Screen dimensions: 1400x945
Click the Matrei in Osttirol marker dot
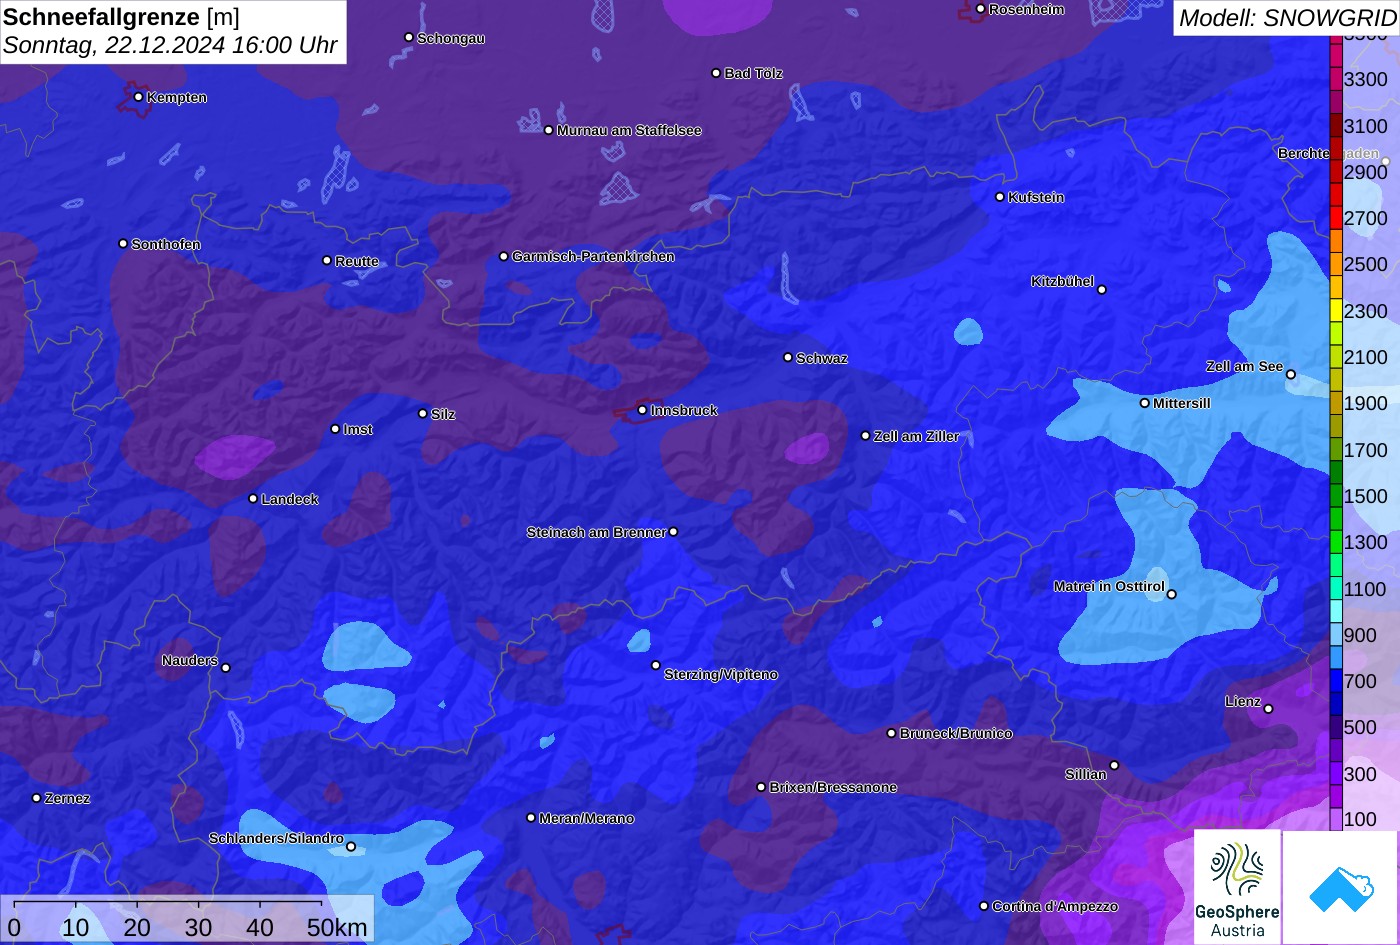(x=1172, y=594)
